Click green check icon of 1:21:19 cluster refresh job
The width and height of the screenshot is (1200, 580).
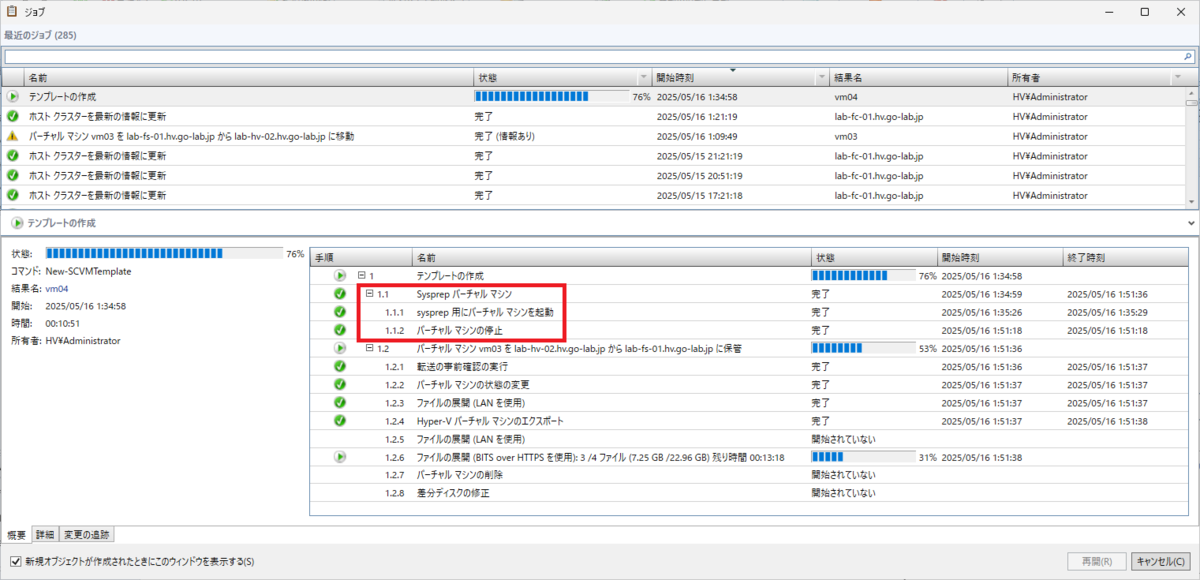(13, 116)
